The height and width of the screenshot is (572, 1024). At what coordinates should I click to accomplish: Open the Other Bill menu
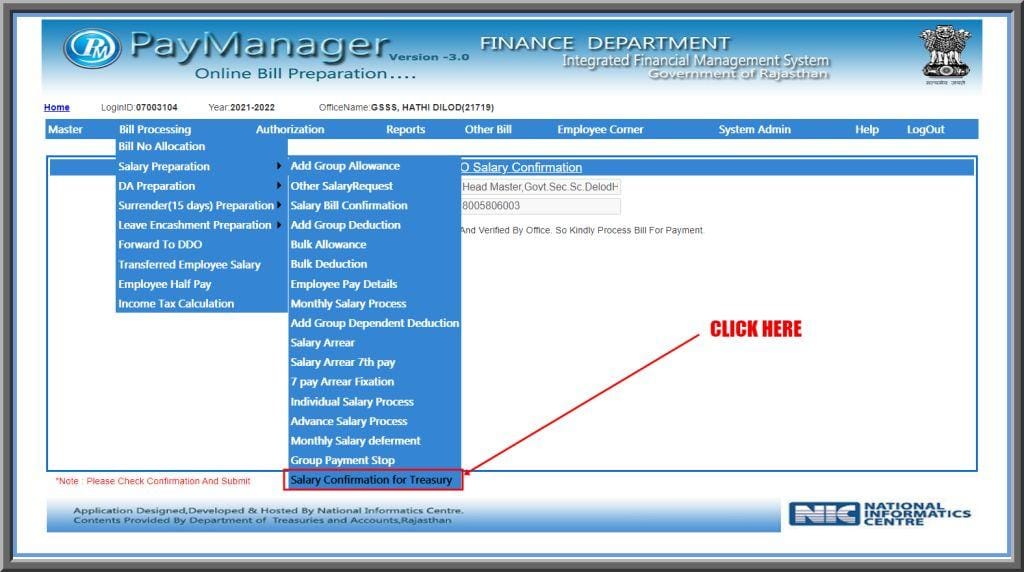point(488,129)
